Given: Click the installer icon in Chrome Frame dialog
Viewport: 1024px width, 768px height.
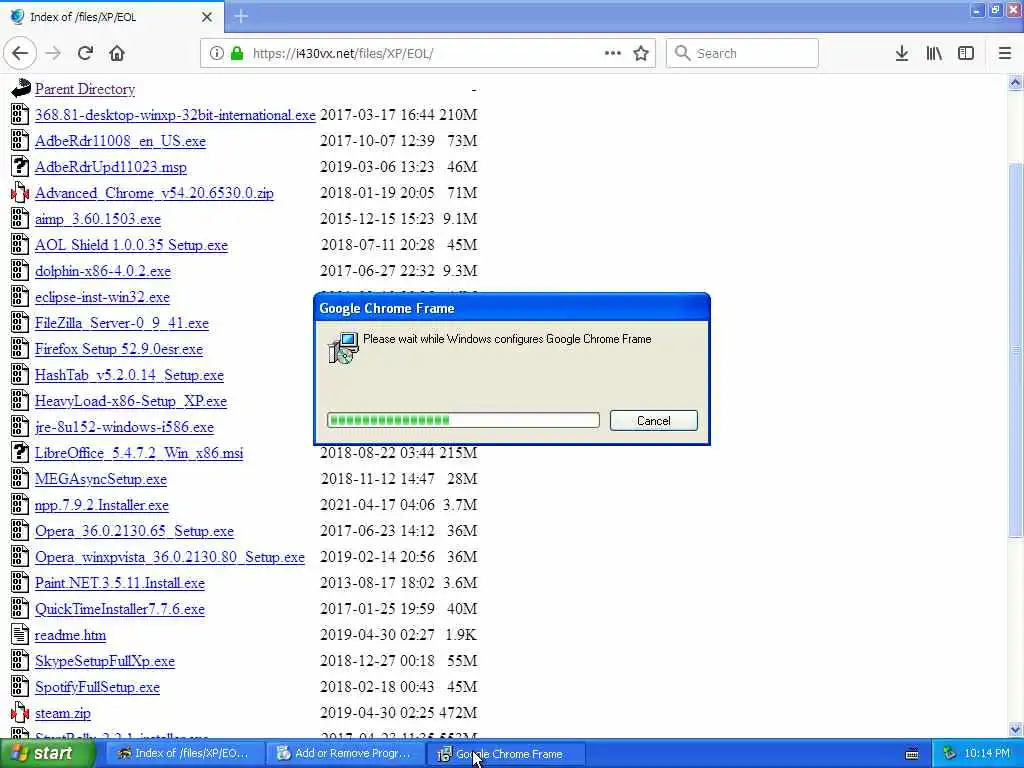Looking at the screenshot, I should coord(344,347).
